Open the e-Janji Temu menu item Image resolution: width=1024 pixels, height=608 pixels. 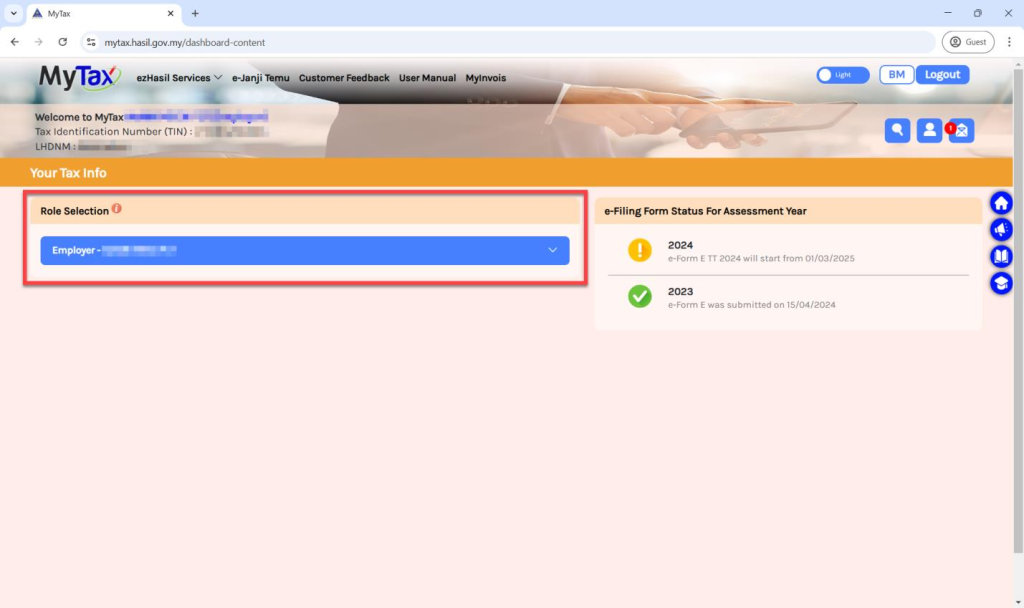261,78
